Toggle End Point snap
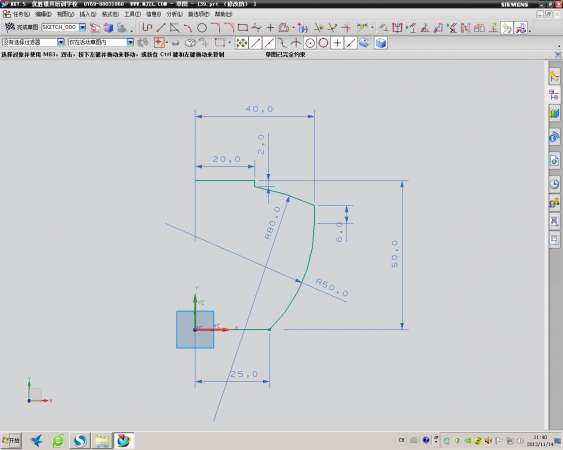Viewport: 563px width, 450px height. (256, 43)
